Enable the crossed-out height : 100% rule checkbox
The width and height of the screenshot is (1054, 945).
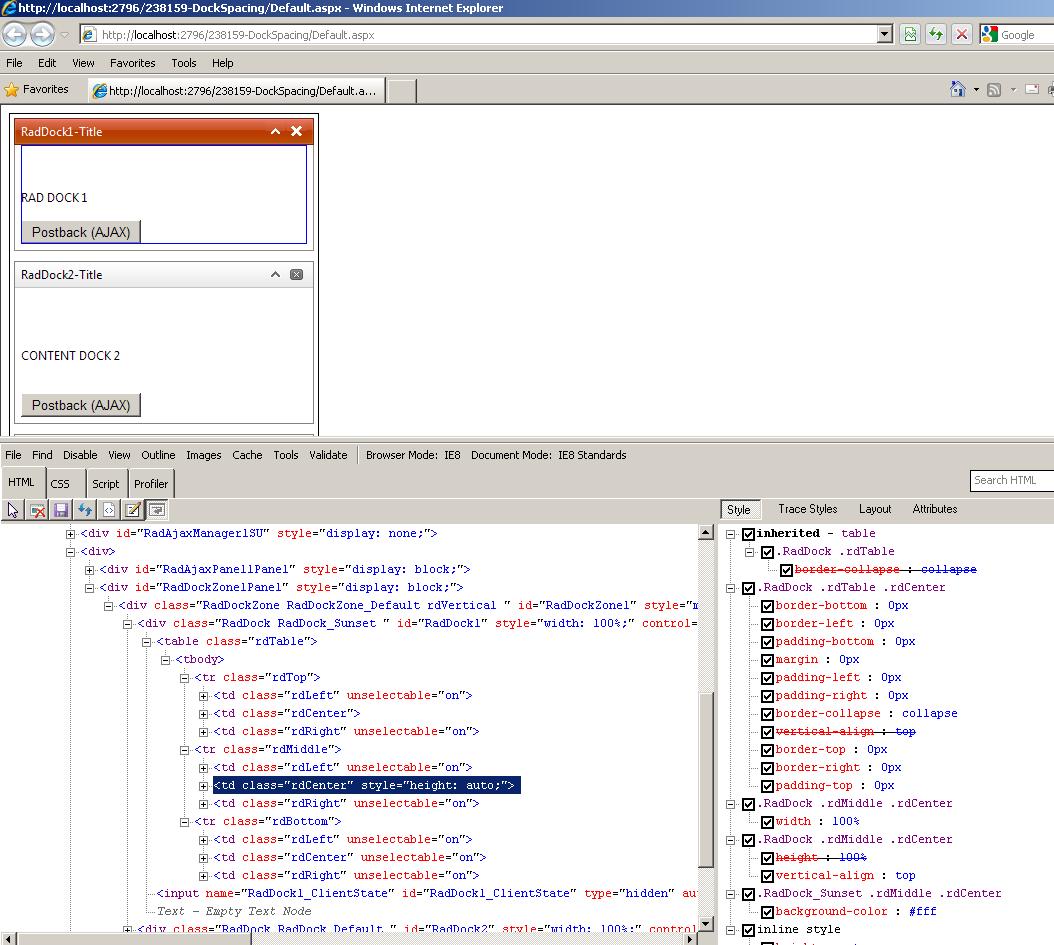[x=767, y=858]
